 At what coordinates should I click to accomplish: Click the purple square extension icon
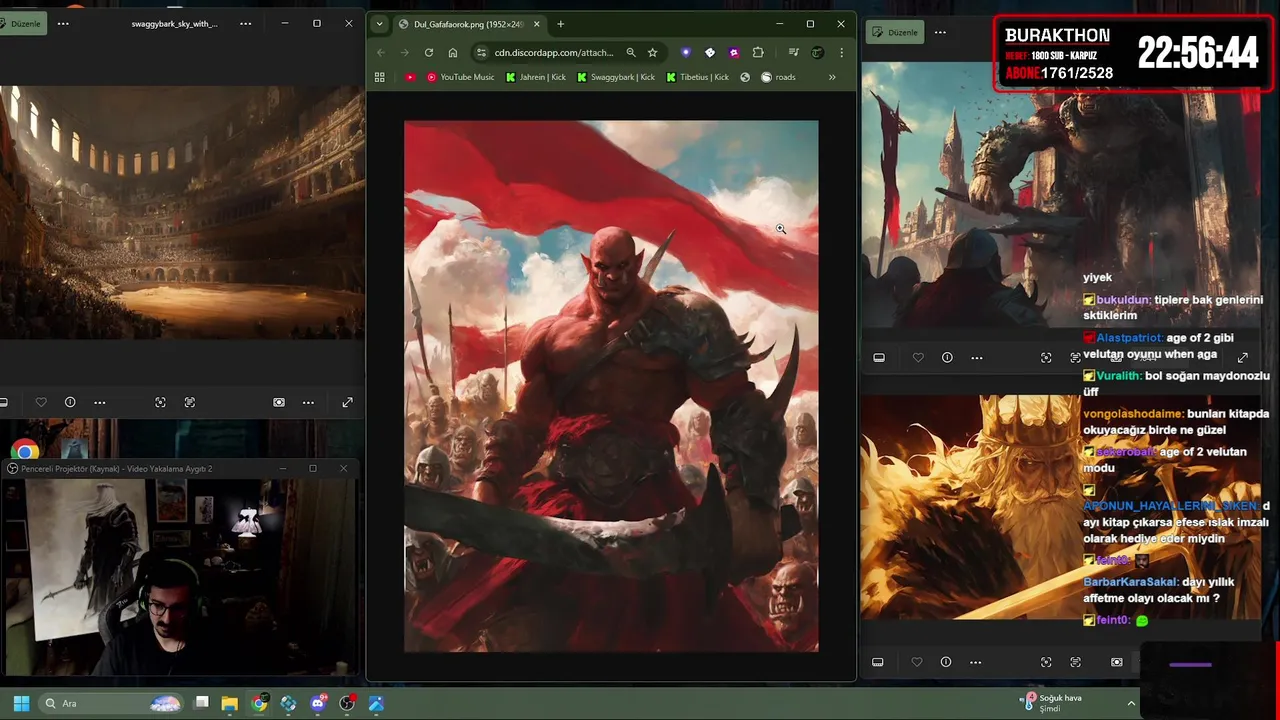pyautogui.click(x=734, y=52)
